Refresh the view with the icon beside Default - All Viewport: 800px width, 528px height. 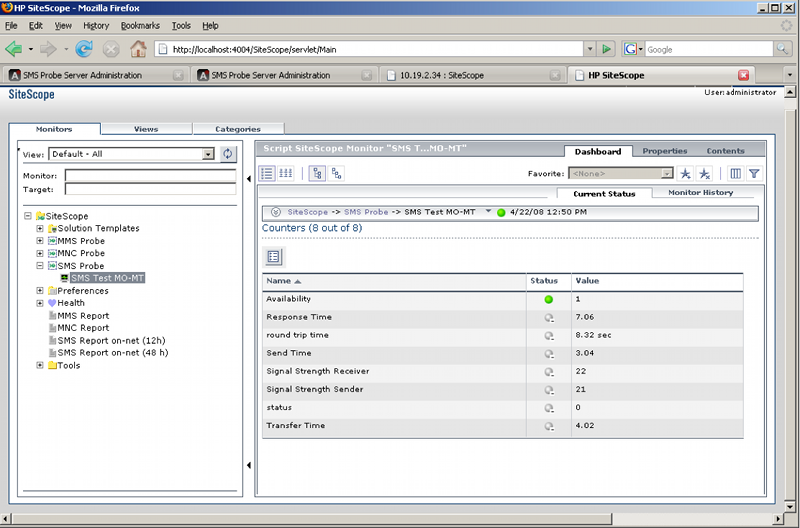click(228, 154)
